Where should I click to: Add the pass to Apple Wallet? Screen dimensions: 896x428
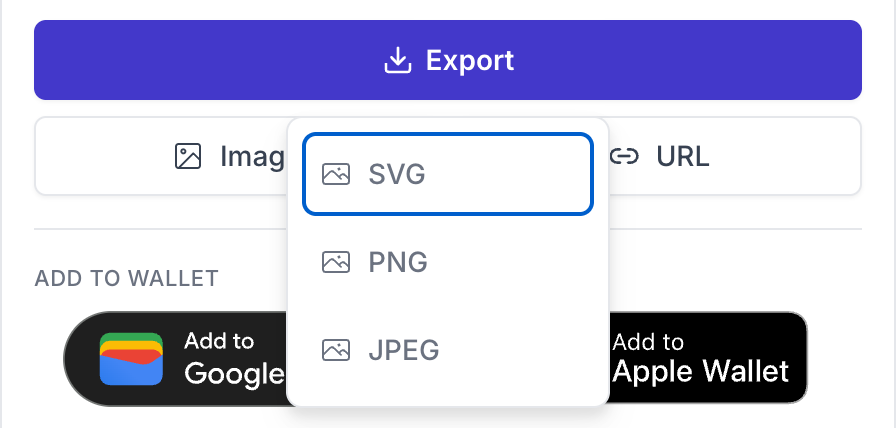708,357
